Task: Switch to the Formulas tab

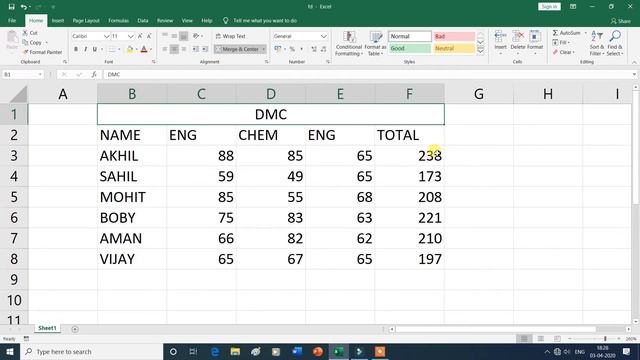Action: [x=118, y=20]
